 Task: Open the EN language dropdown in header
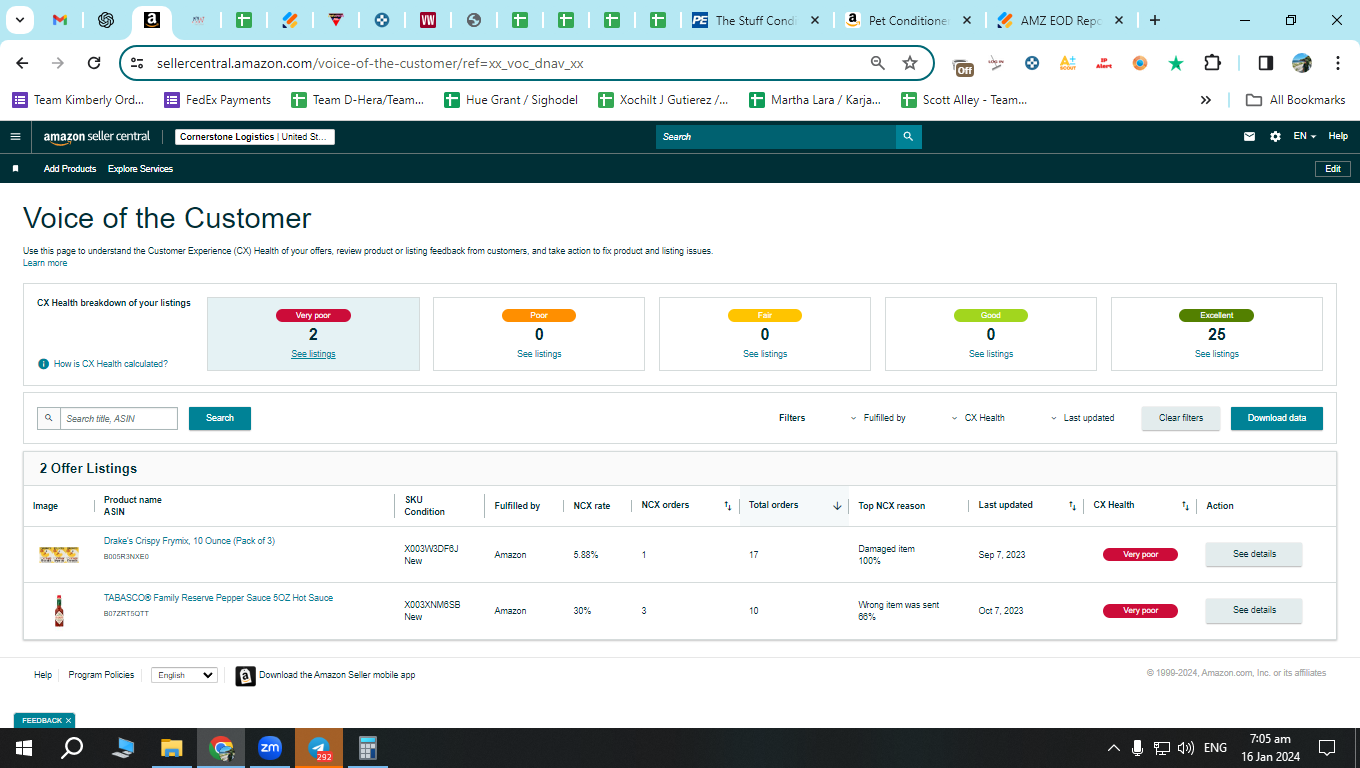tap(1304, 137)
